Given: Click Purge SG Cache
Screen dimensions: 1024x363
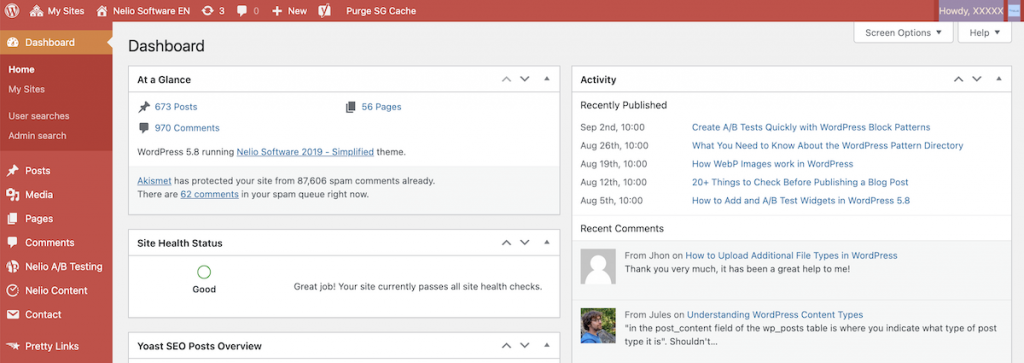Looking at the screenshot, I should (381, 10).
